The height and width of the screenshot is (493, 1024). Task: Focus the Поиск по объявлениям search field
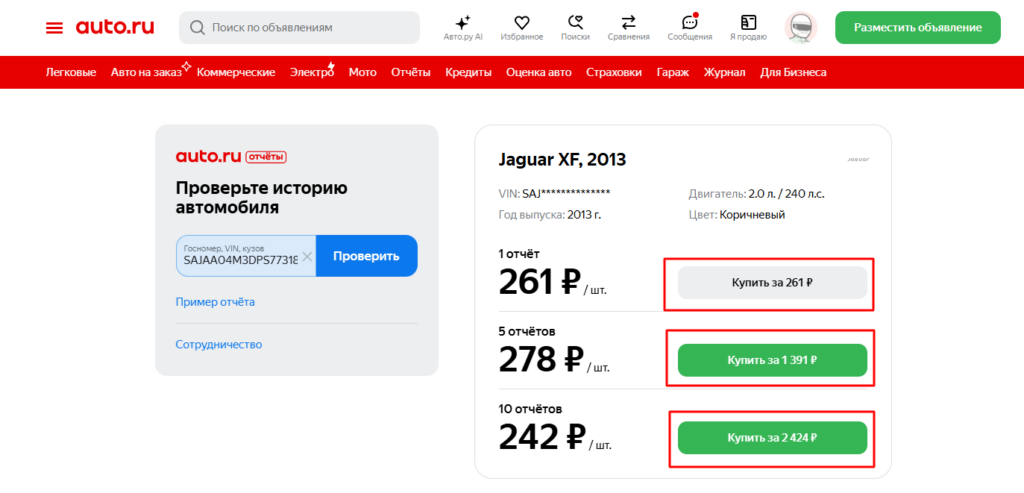(299, 27)
